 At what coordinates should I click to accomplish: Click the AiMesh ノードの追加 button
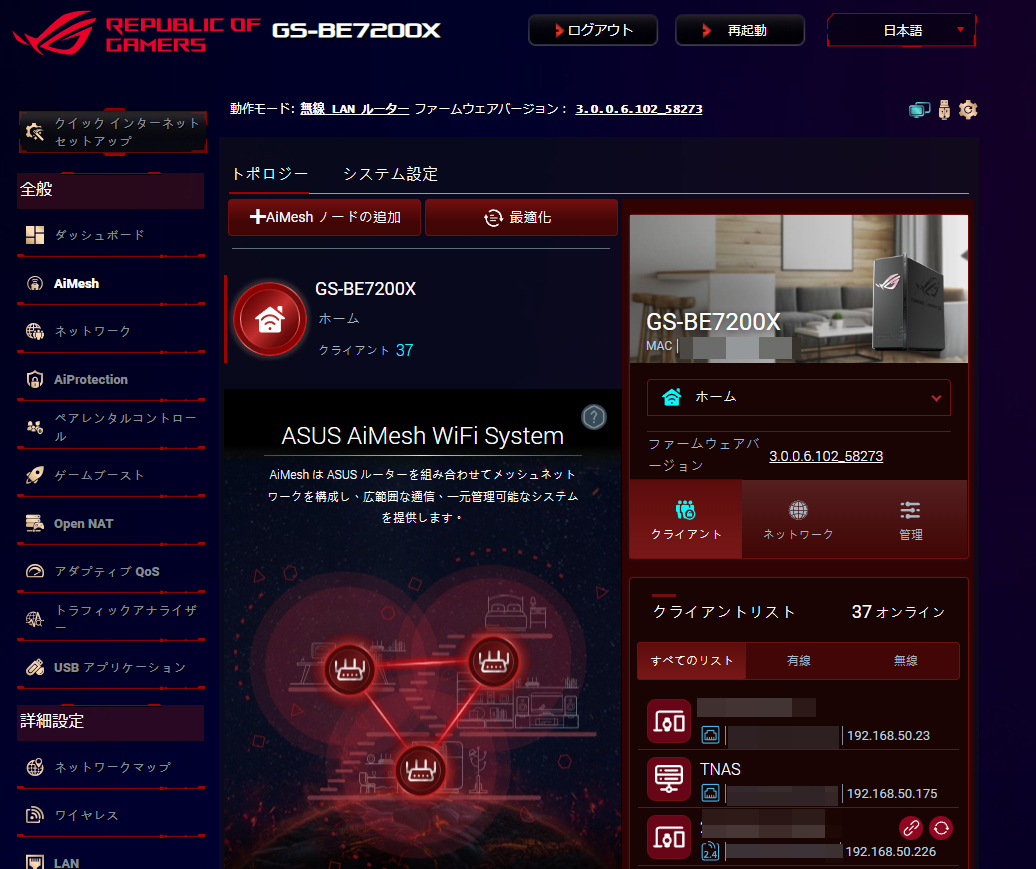(325, 217)
